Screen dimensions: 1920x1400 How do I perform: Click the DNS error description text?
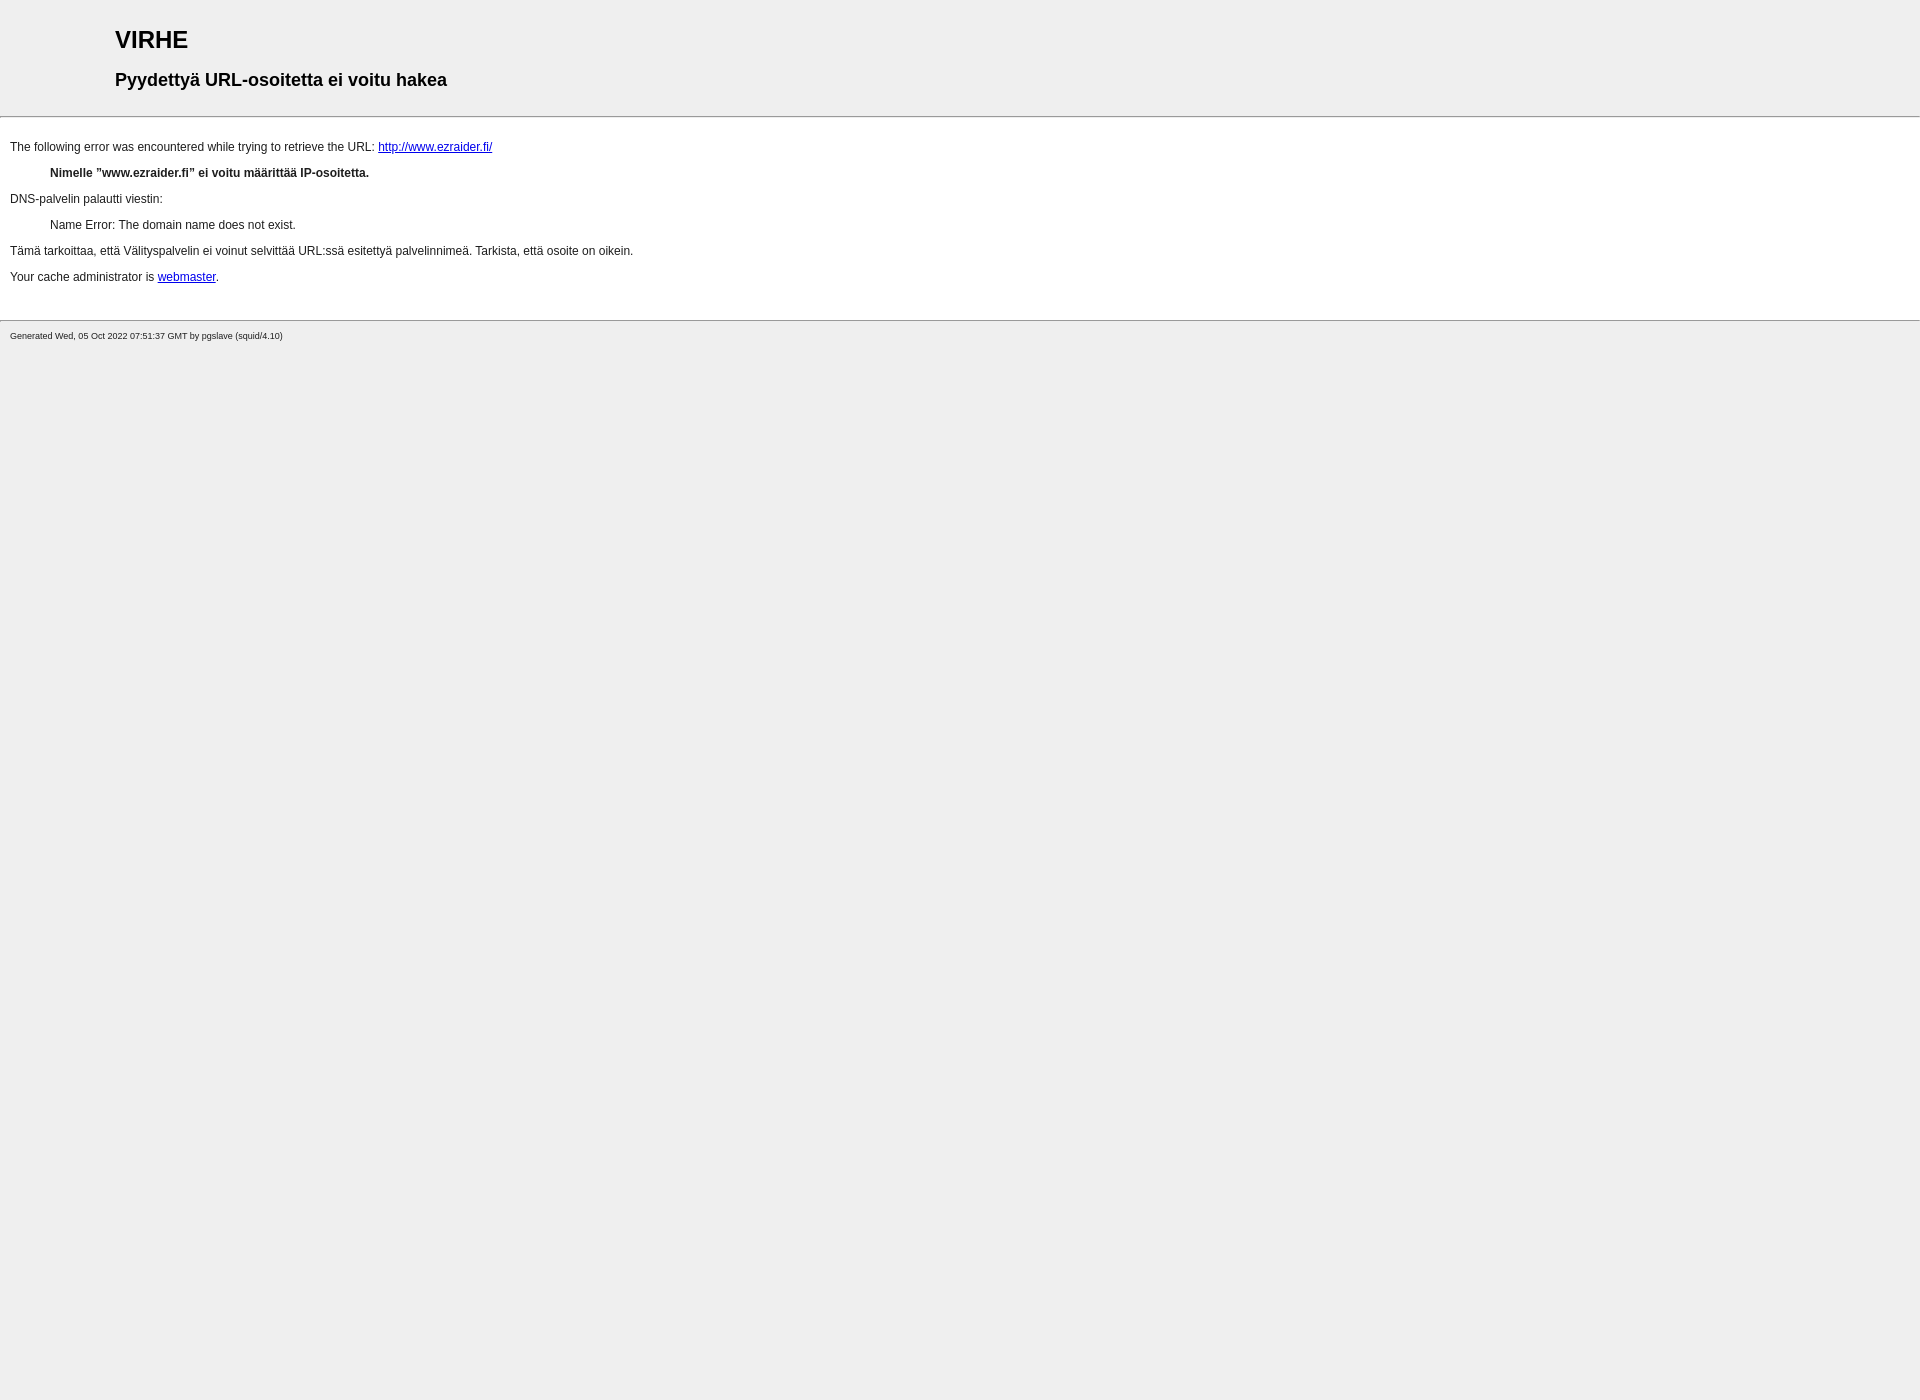171,224
